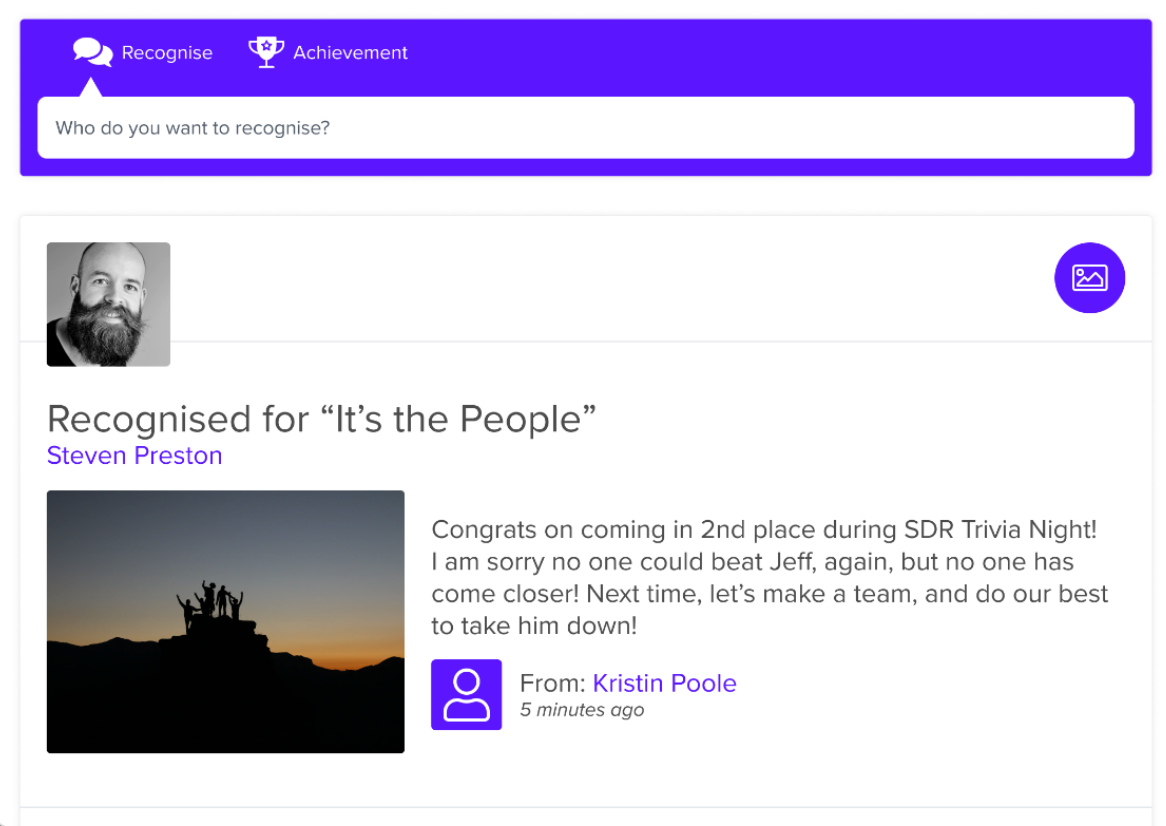The height and width of the screenshot is (826, 1166).
Task: Click the people silhouettes atop the rock
Action: coord(211,600)
